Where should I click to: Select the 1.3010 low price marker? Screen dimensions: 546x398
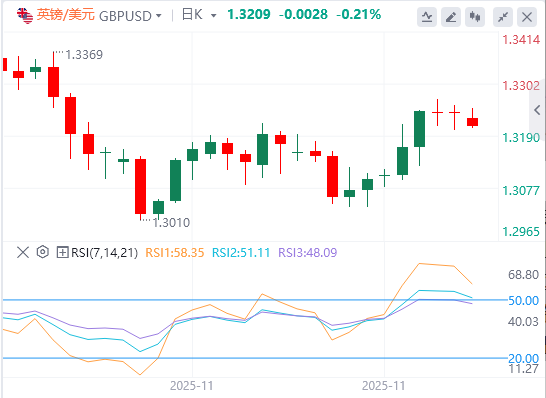(x=171, y=223)
